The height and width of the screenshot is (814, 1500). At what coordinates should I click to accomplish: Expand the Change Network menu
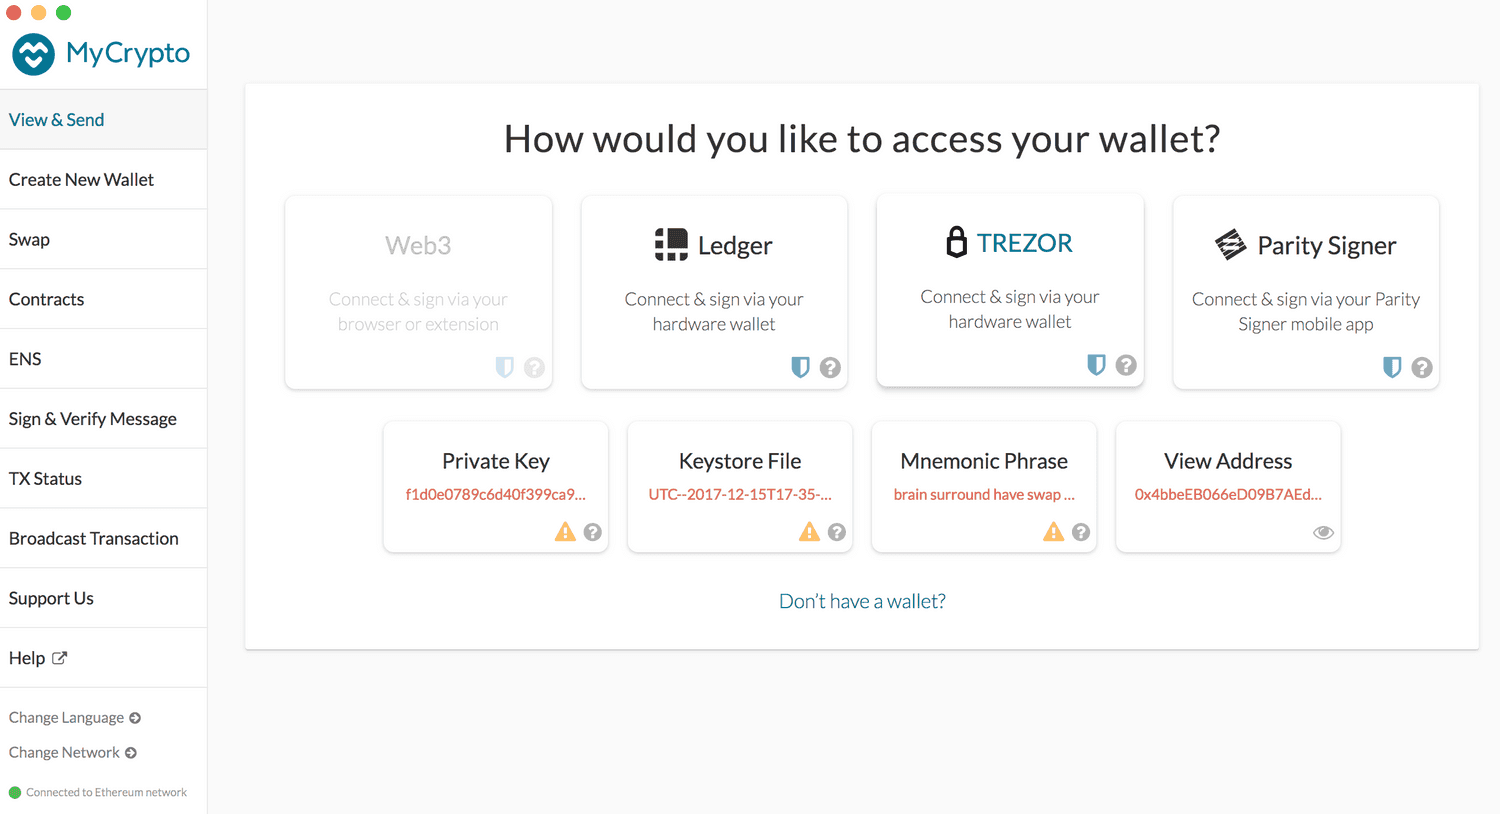[x=72, y=752]
